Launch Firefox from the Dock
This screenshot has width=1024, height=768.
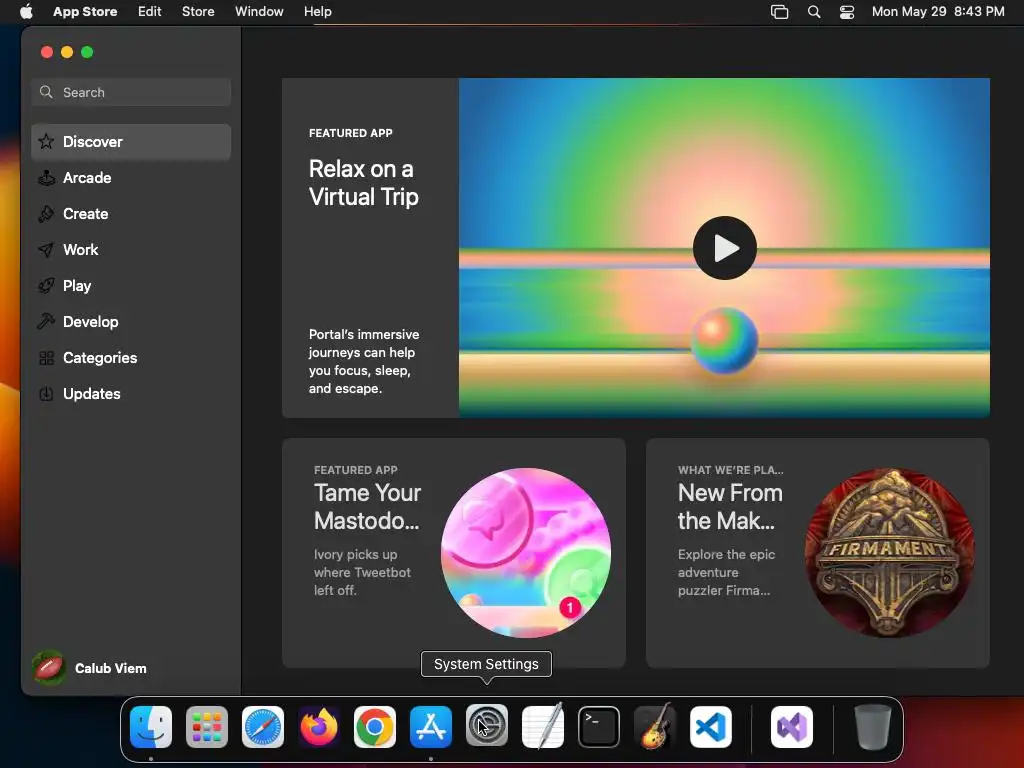319,727
